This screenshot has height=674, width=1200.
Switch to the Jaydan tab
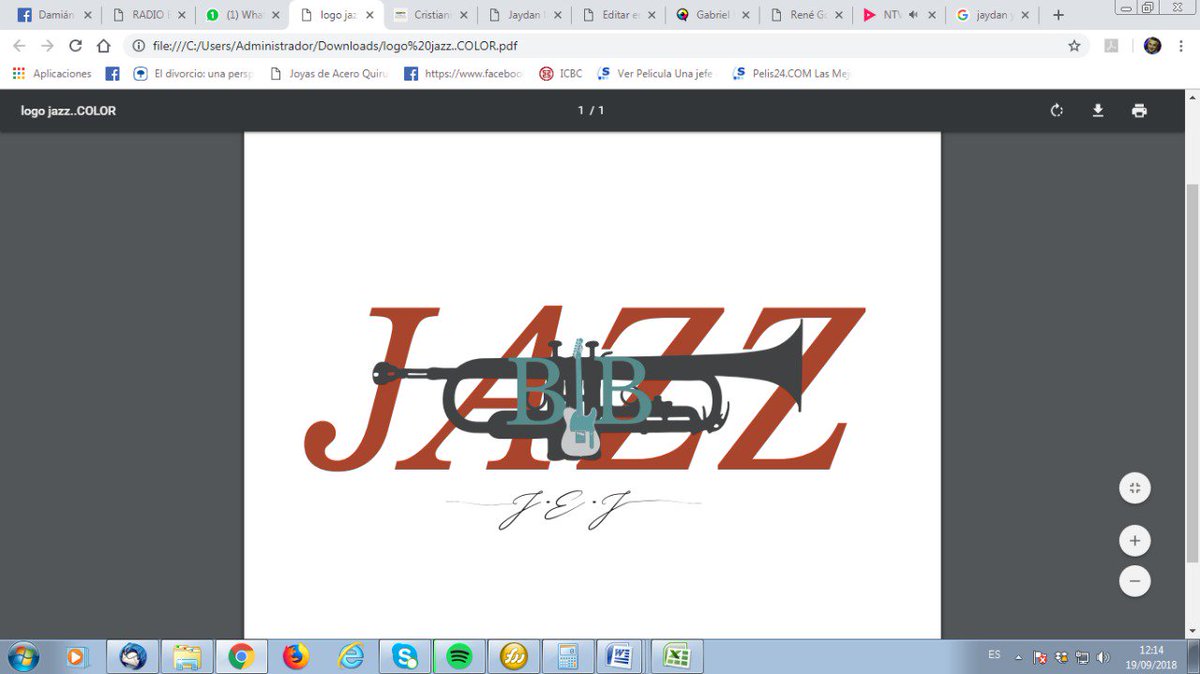tap(523, 15)
